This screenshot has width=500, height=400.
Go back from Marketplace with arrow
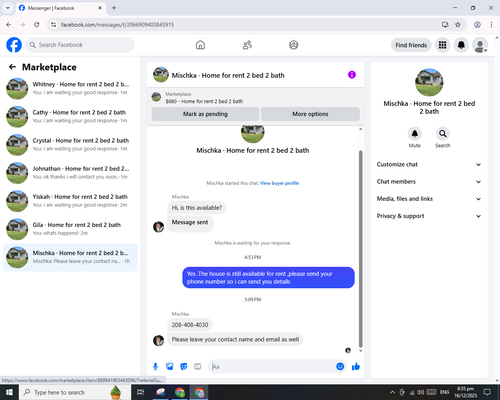(13, 67)
